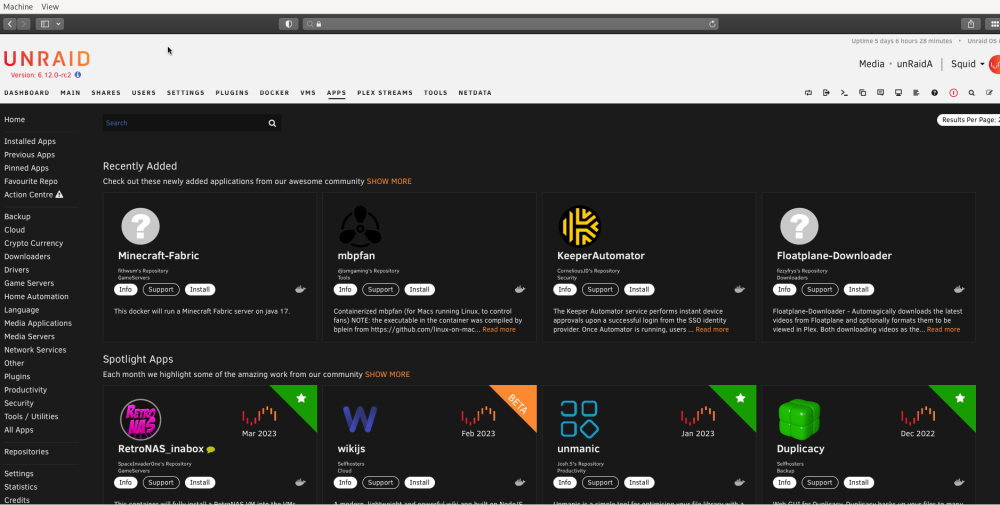1000x505 pixels.
Task: Click the two-arrows reload icon in Unraid toolbar
Action: tap(808, 93)
